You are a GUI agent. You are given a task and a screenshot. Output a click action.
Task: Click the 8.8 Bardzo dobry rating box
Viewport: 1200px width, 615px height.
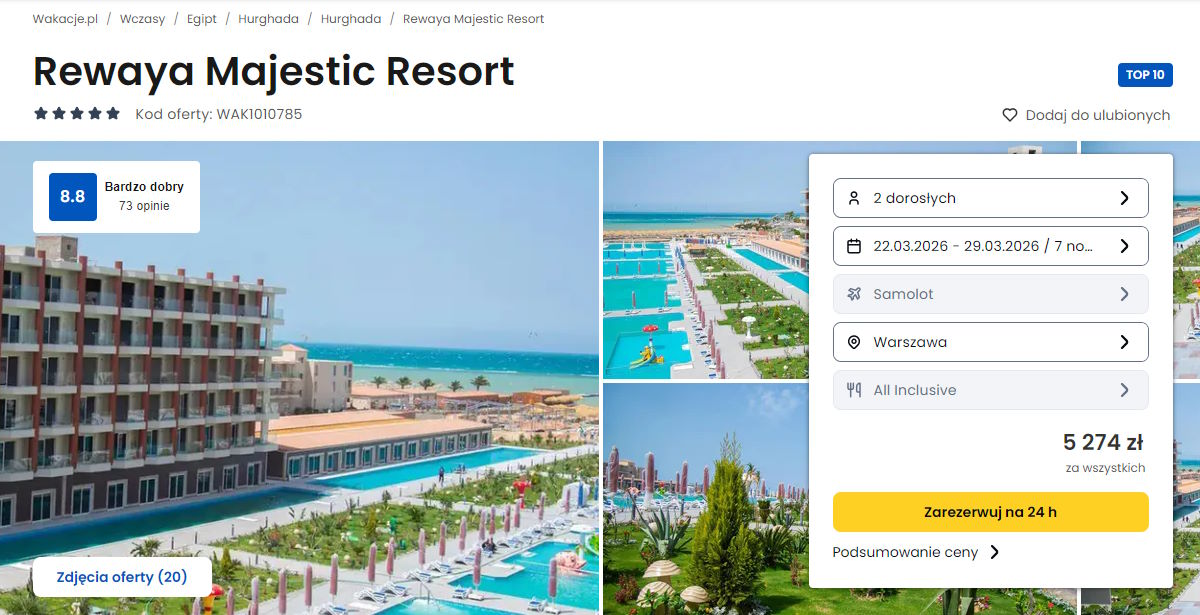tap(116, 197)
